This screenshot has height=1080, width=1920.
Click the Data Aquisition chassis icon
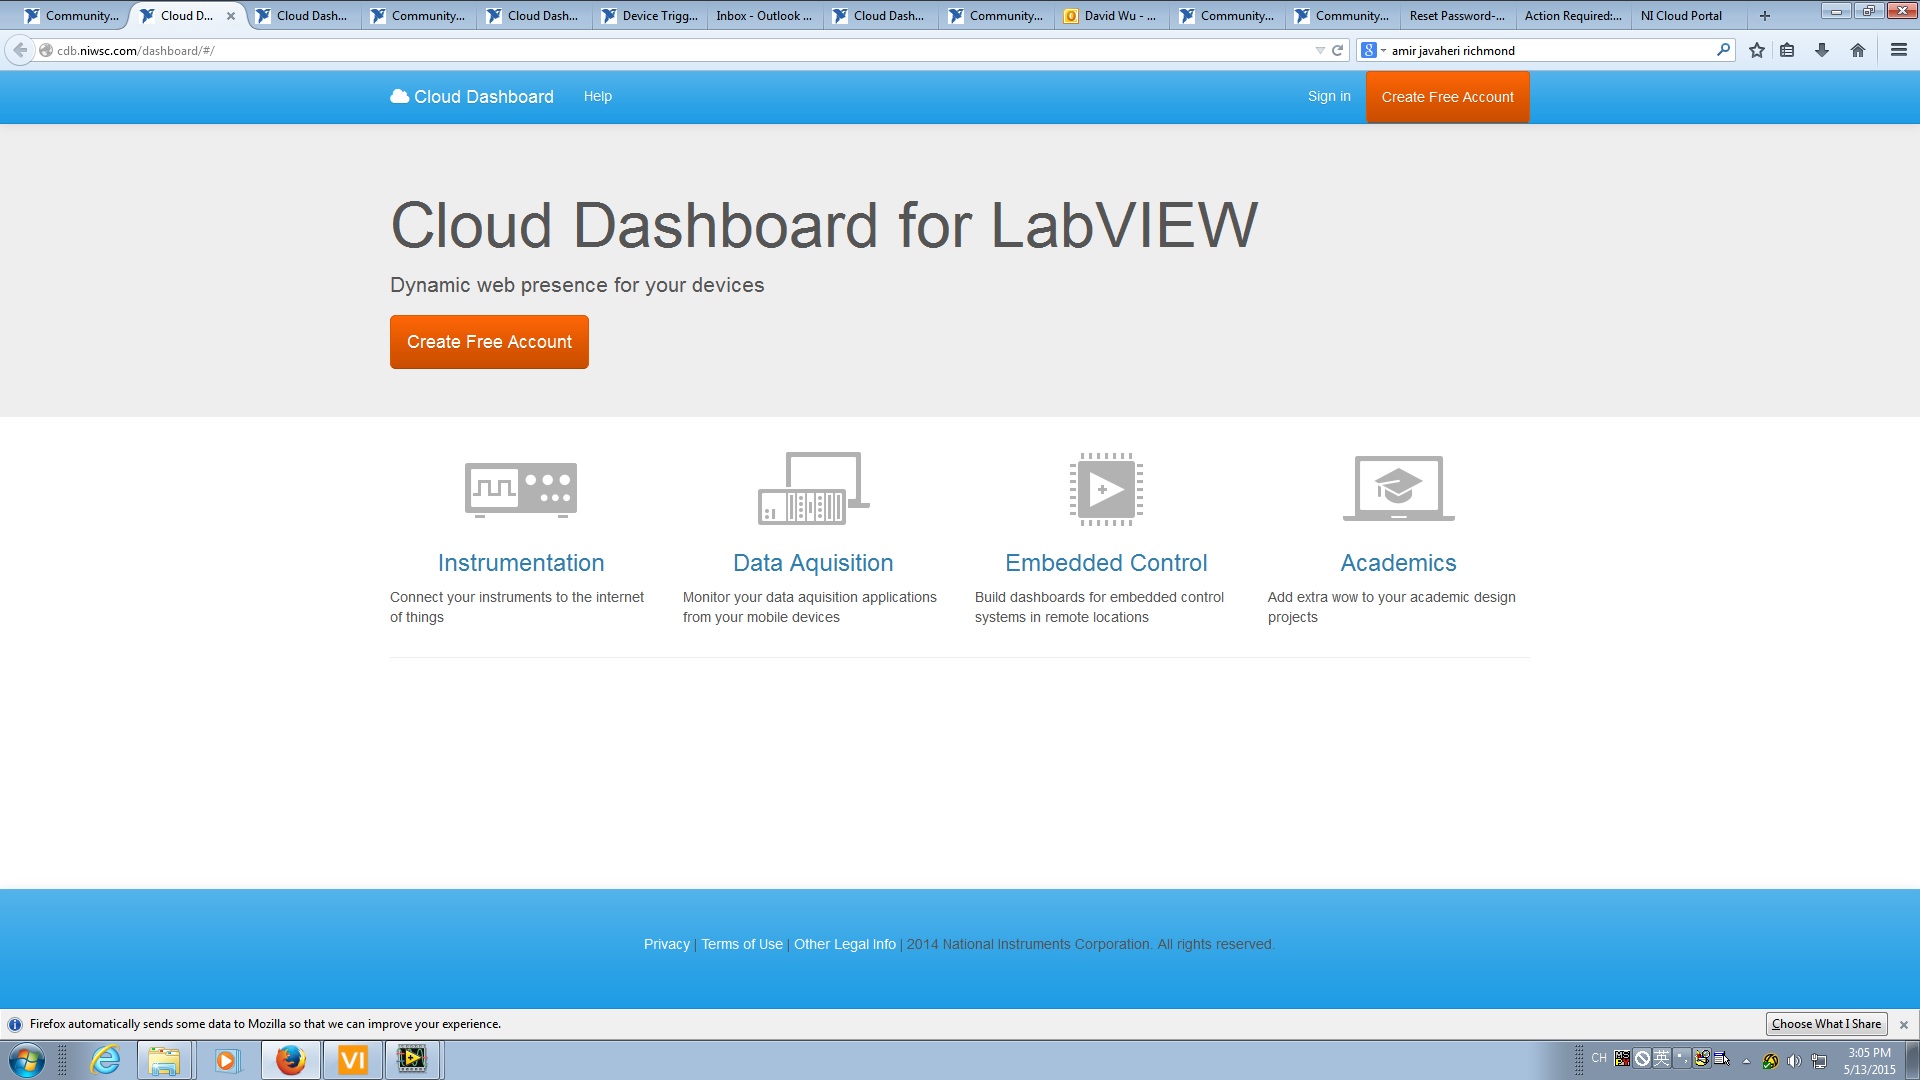[x=813, y=488]
